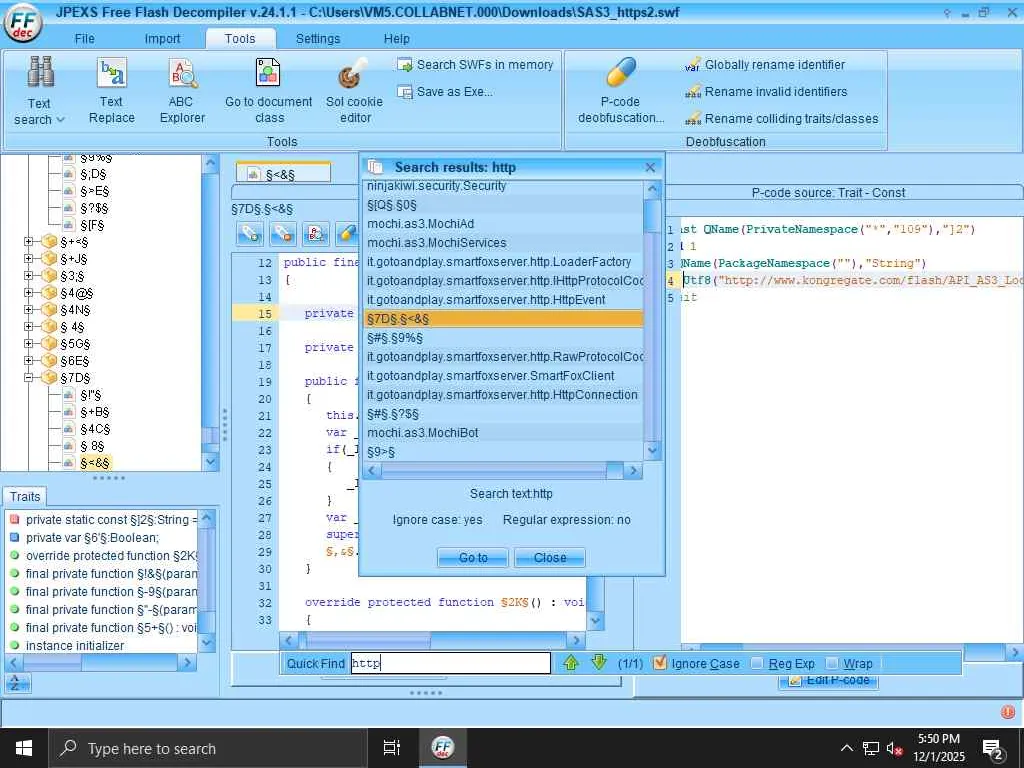Click Go to document class icon

268,72
